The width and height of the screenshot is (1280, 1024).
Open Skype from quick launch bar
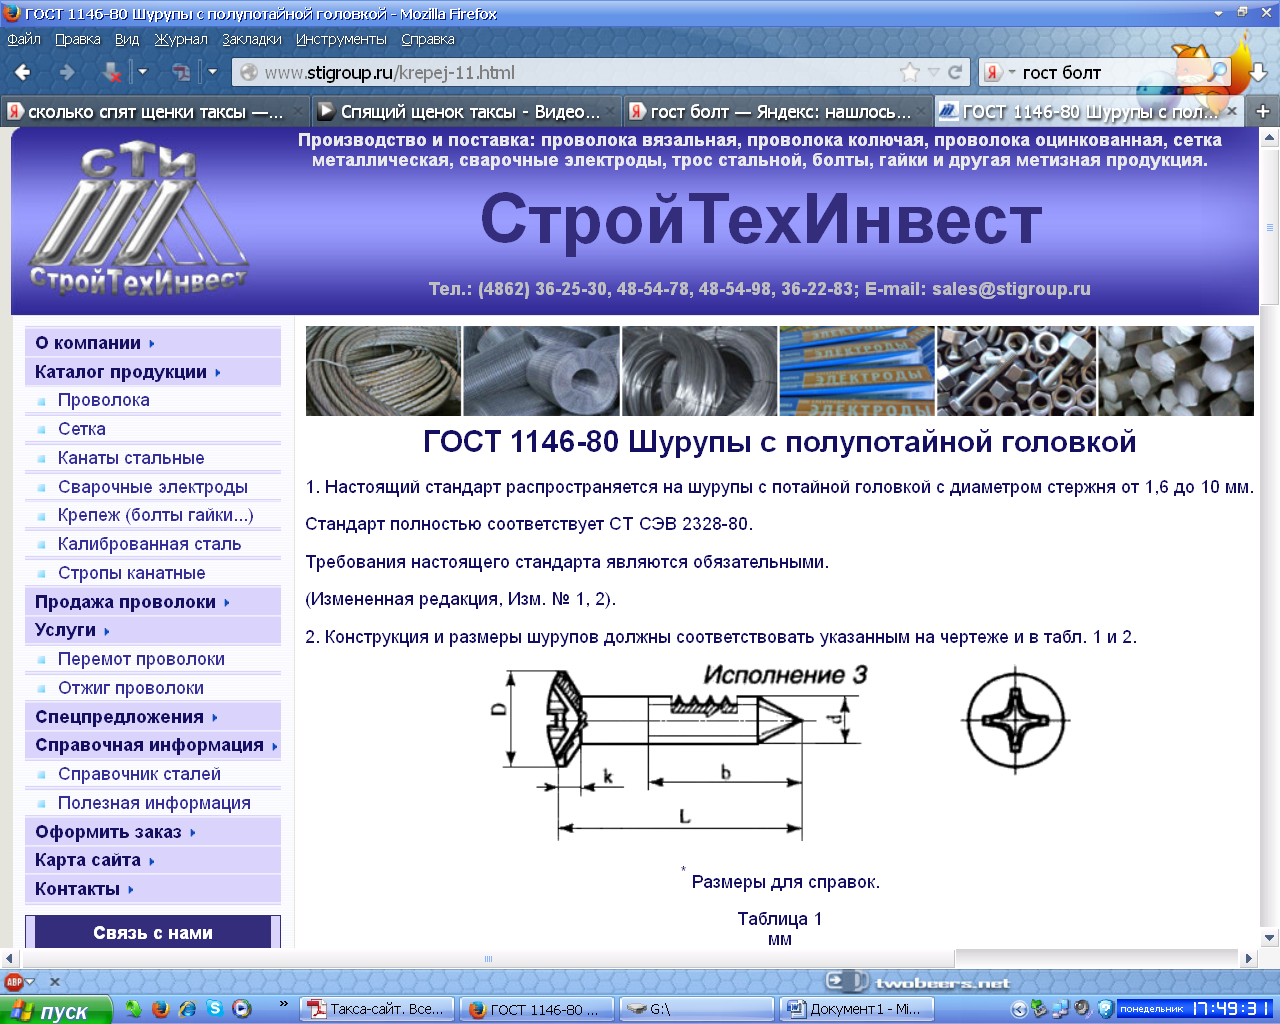(214, 1009)
